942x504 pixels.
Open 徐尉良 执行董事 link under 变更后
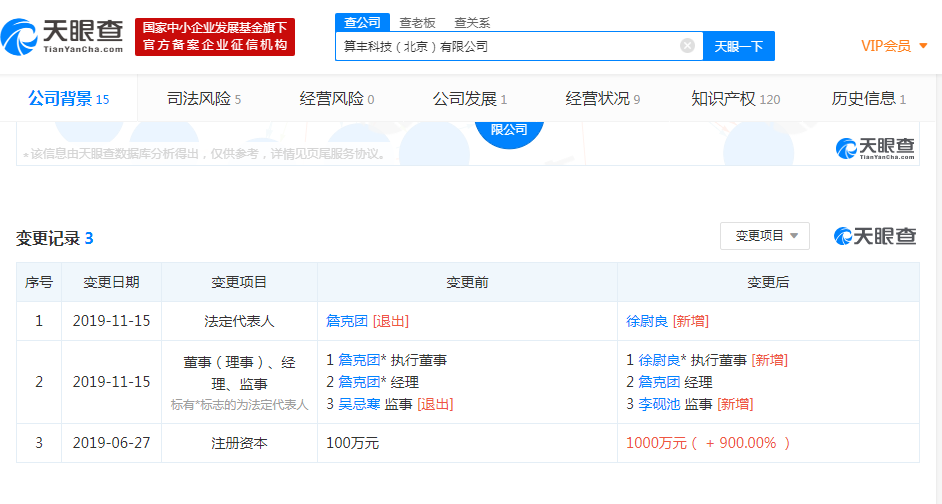coord(659,360)
